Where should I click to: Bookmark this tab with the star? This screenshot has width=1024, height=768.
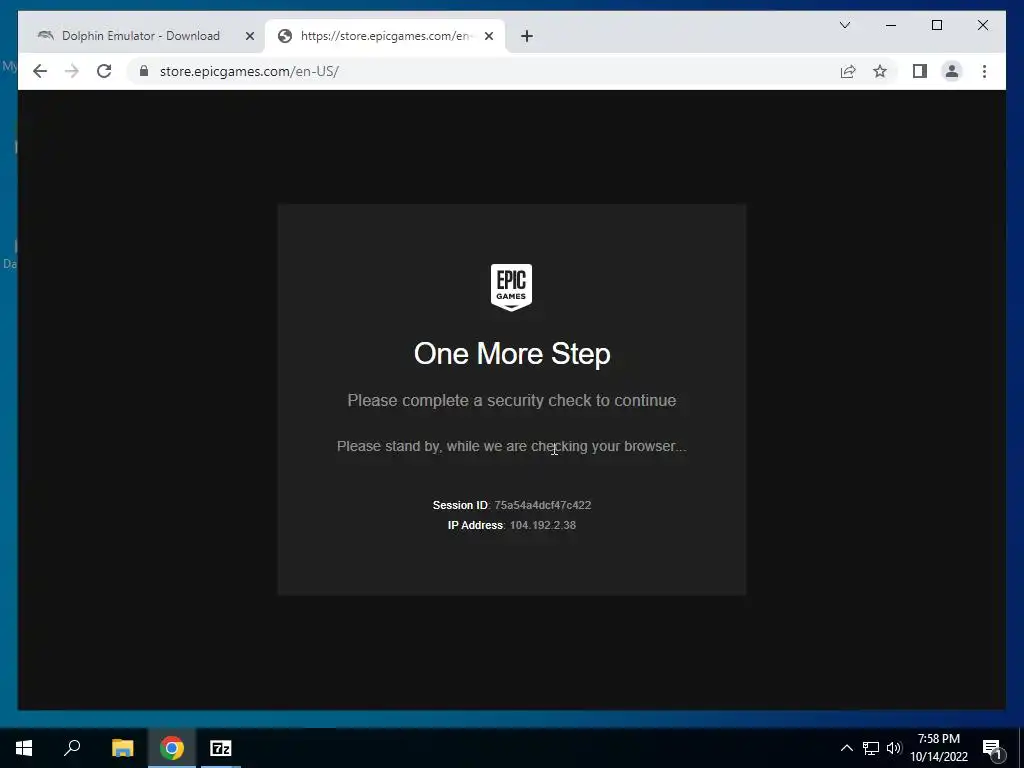880,71
